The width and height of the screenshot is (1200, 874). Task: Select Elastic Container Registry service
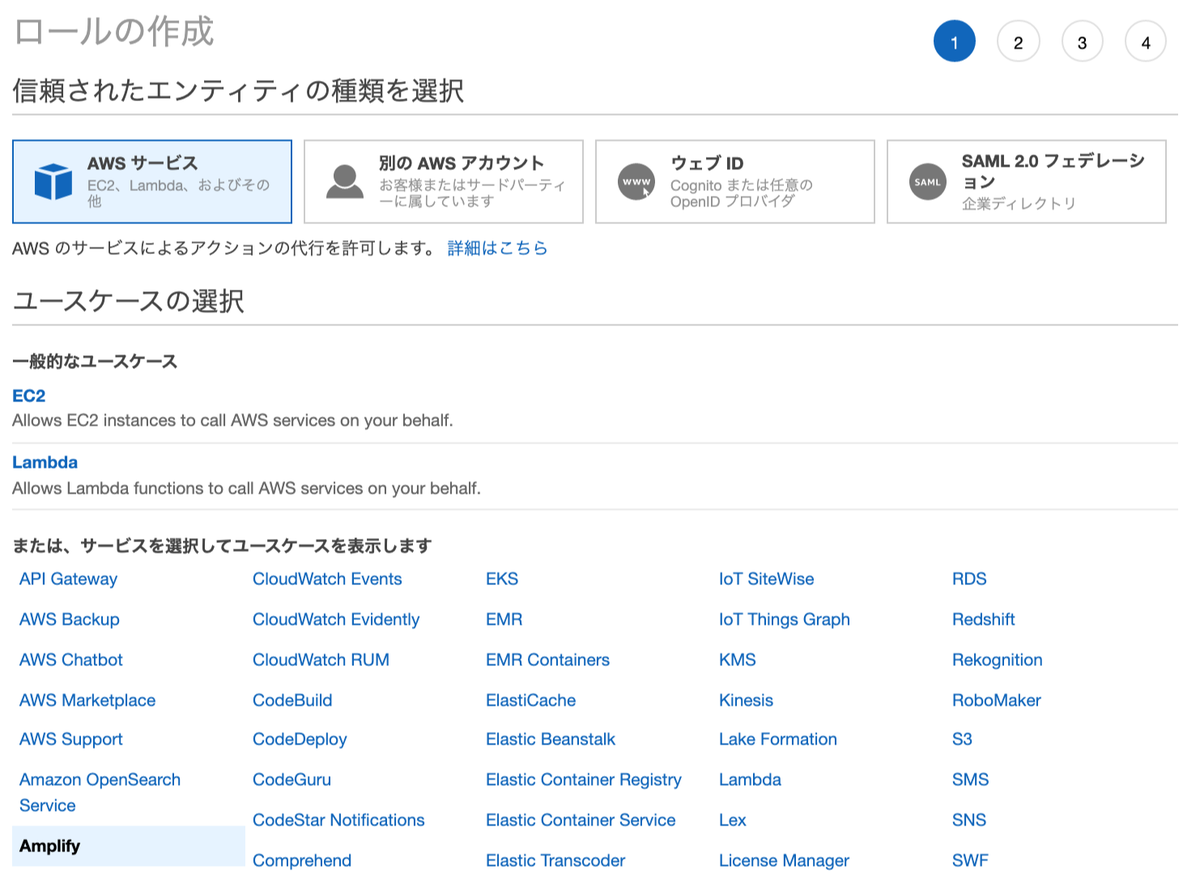pos(584,779)
